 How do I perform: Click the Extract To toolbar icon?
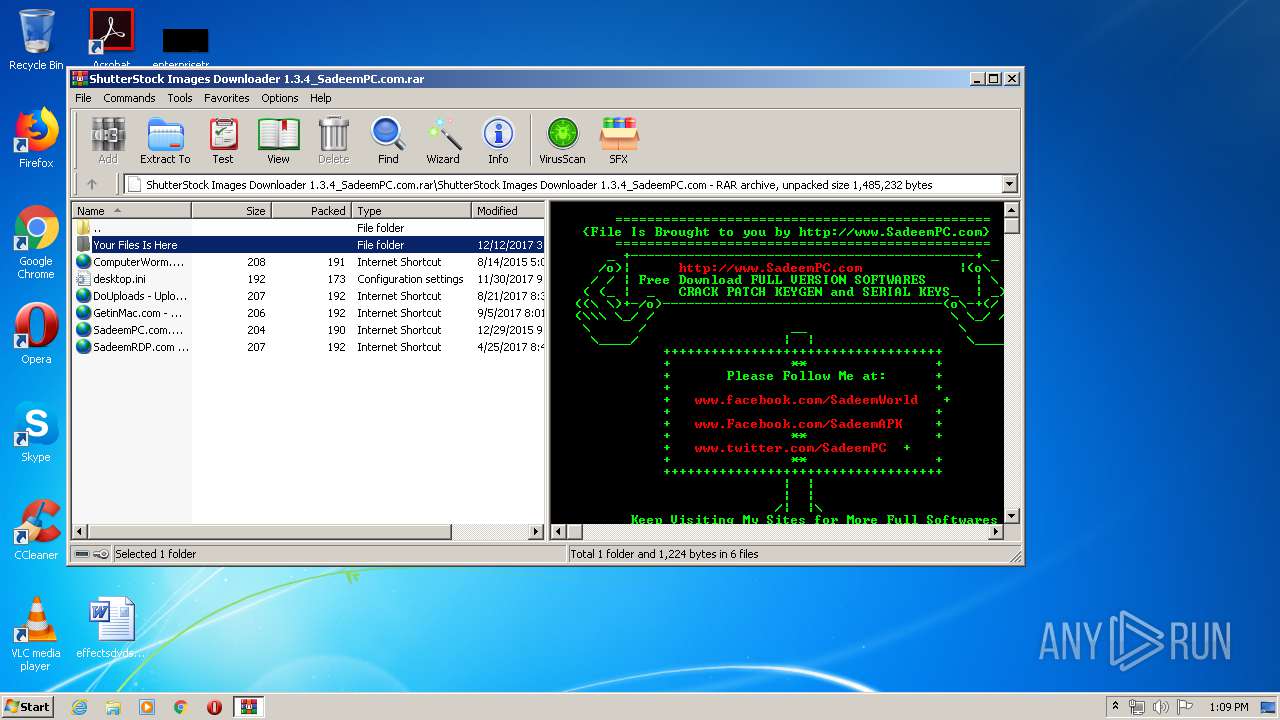pyautogui.click(x=165, y=140)
